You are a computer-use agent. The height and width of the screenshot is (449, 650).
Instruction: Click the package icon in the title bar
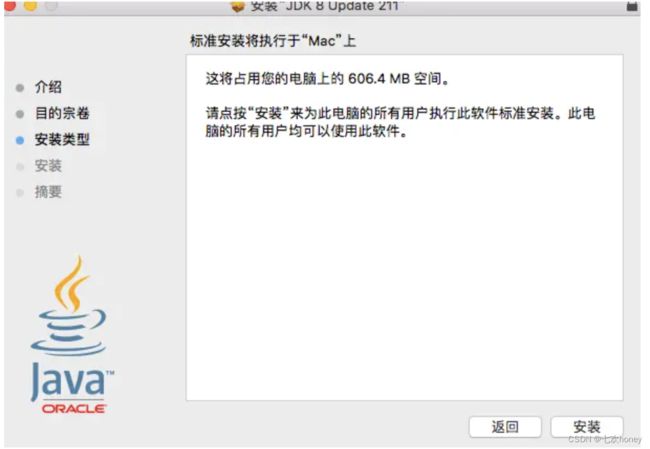point(238,6)
